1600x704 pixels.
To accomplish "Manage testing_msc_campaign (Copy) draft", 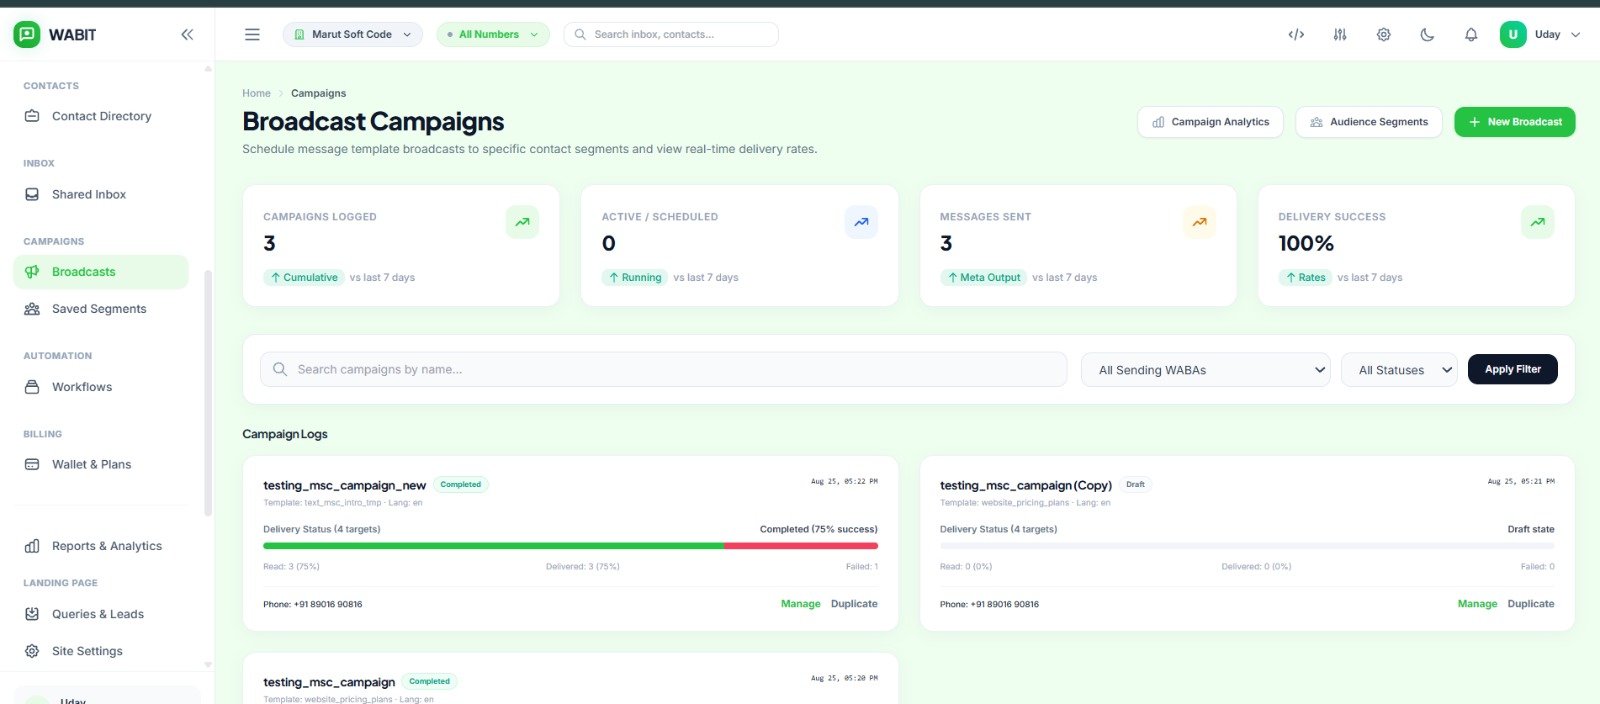I will click(1477, 604).
